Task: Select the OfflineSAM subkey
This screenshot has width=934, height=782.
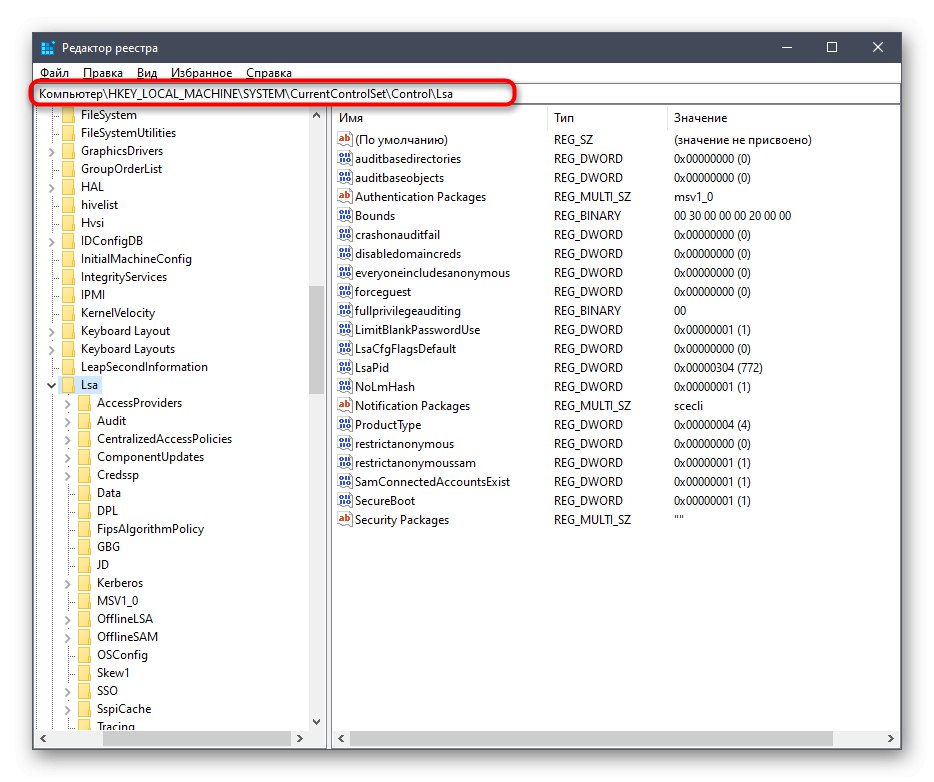Action: [127, 636]
